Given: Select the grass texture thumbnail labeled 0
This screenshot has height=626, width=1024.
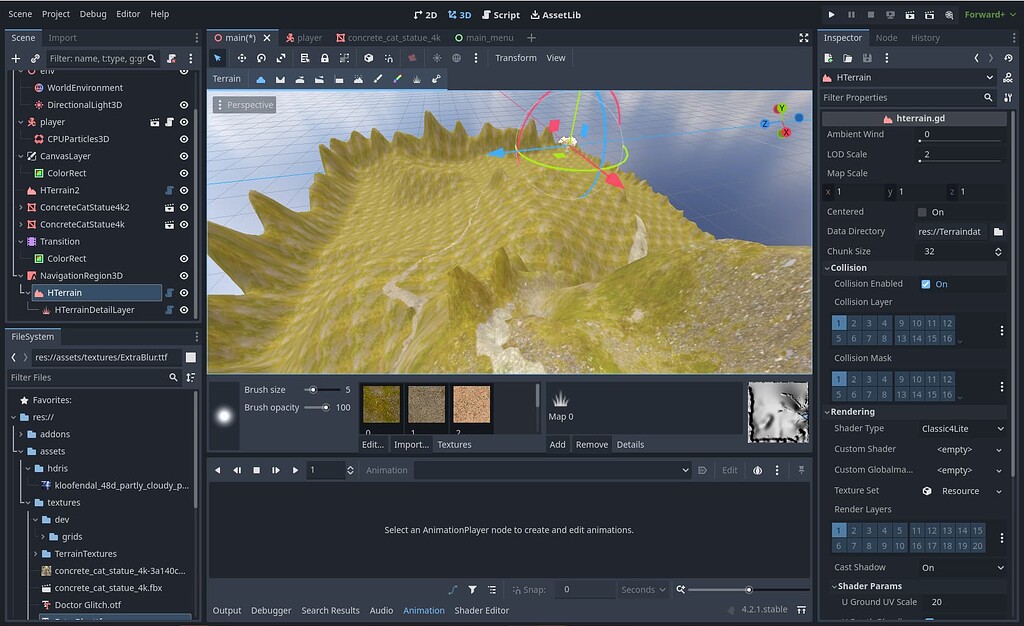Looking at the screenshot, I should click(381, 405).
